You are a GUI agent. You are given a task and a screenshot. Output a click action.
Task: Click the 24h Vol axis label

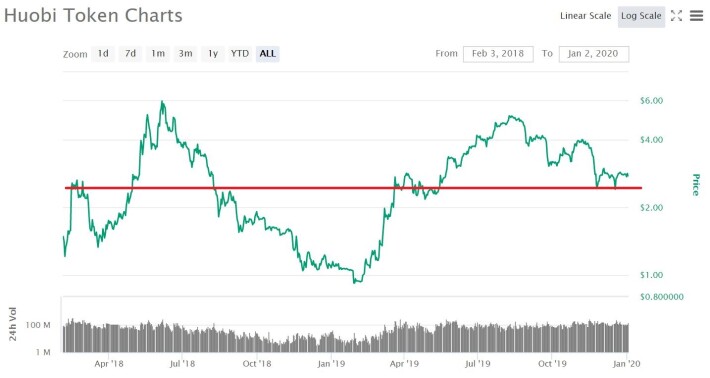pos(13,324)
